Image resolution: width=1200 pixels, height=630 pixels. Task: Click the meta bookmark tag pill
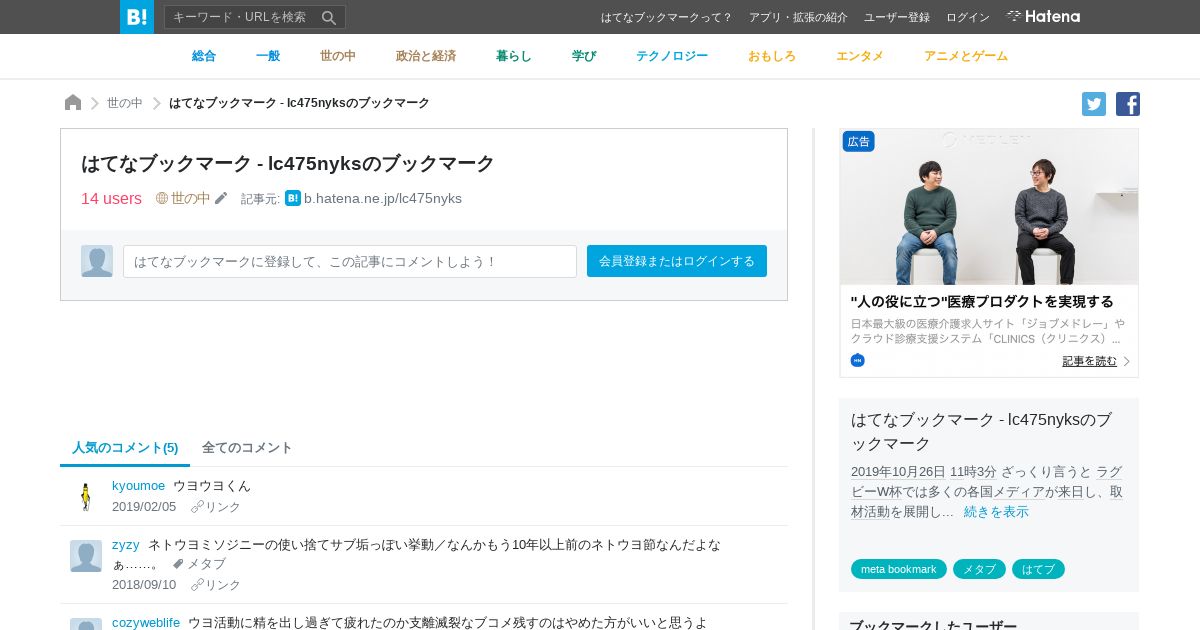pyautogui.click(x=899, y=569)
